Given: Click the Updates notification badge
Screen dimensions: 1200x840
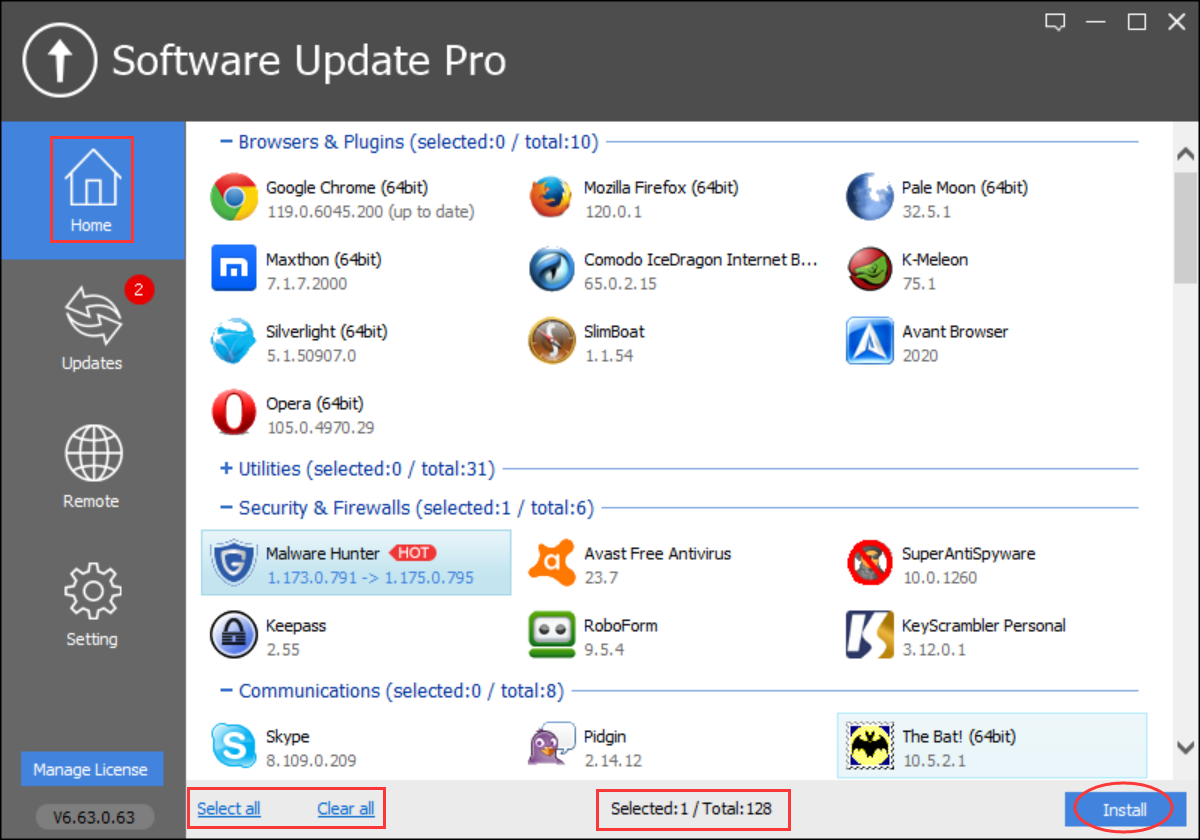Looking at the screenshot, I should pyautogui.click(x=139, y=290).
